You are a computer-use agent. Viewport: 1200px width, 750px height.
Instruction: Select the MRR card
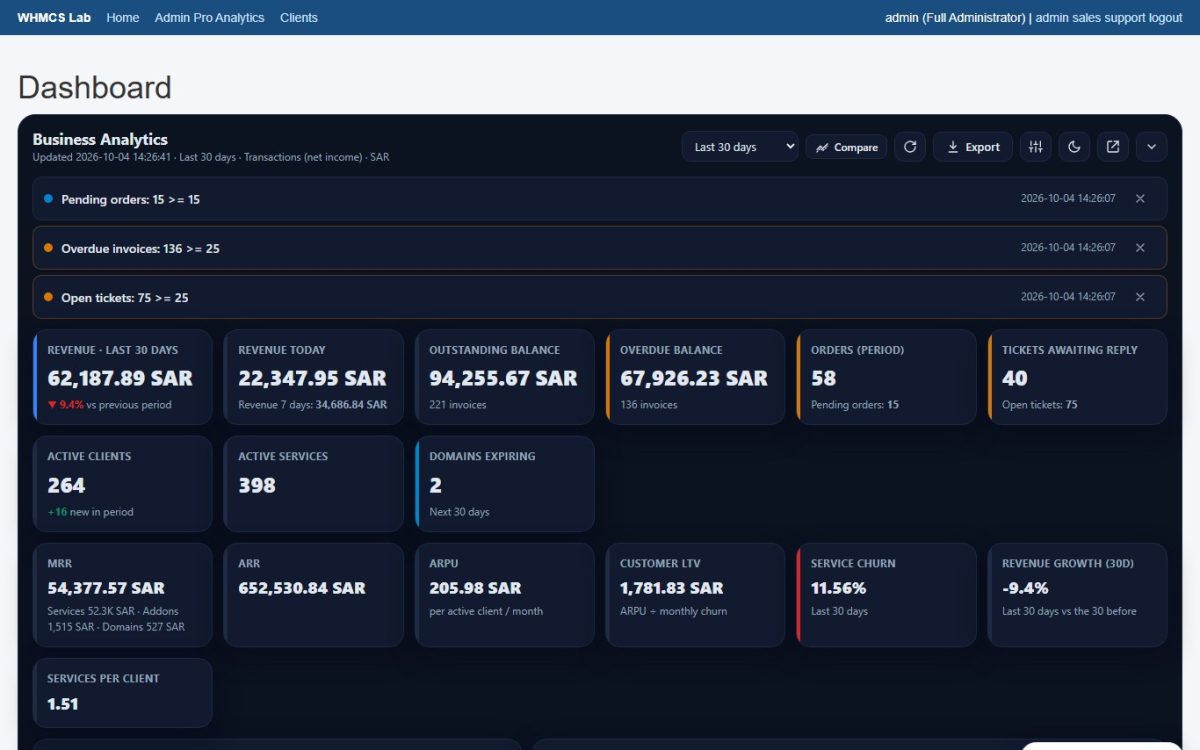pos(123,595)
